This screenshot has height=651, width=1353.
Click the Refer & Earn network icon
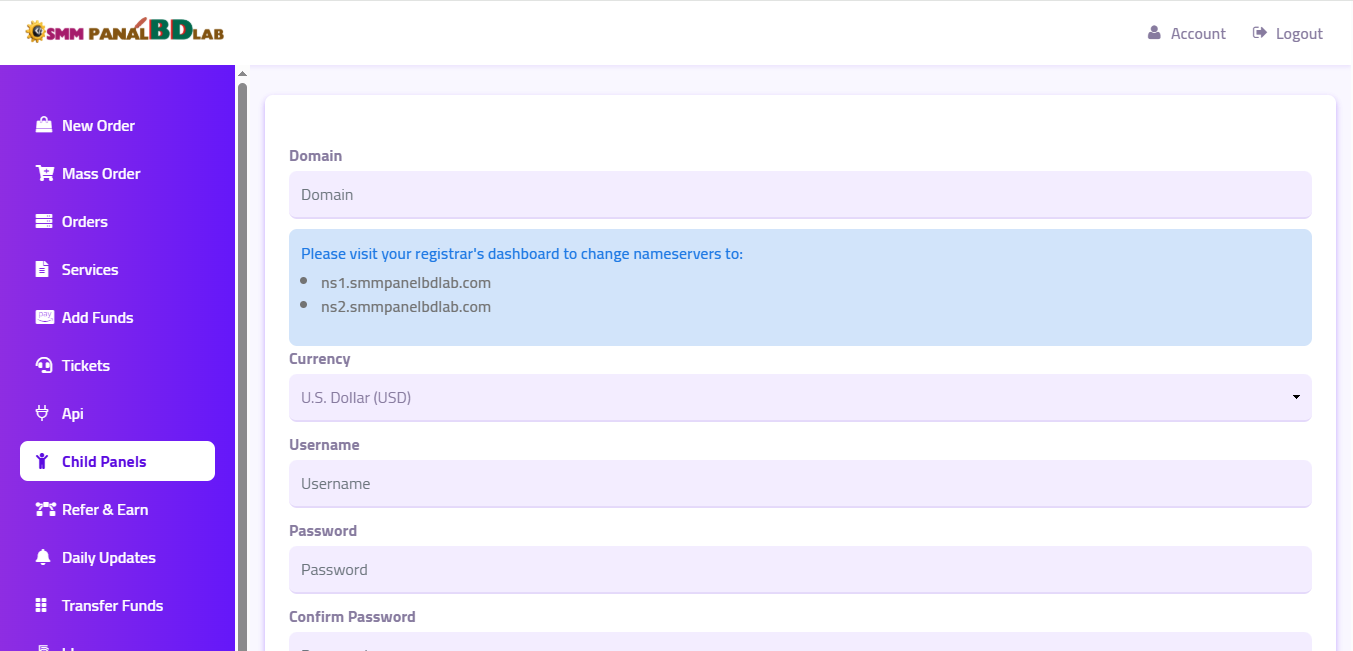click(x=44, y=509)
